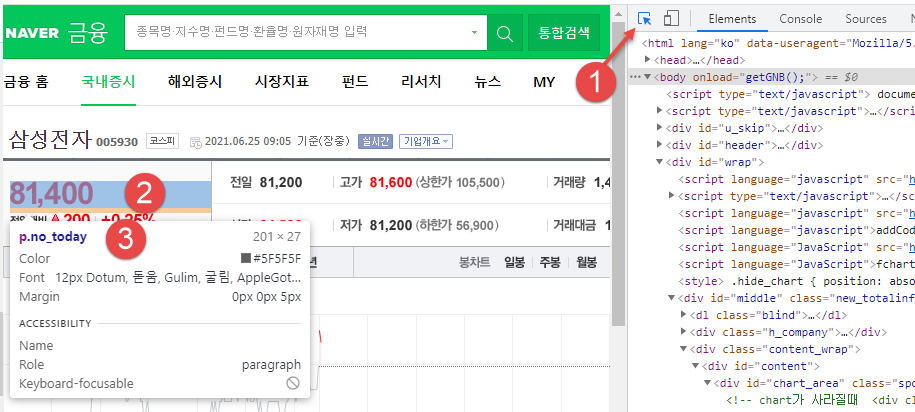Image resolution: width=915 pixels, height=412 pixels.
Task: Collapse the div id="chart_area" node
Action: pyautogui.click(x=708, y=383)
